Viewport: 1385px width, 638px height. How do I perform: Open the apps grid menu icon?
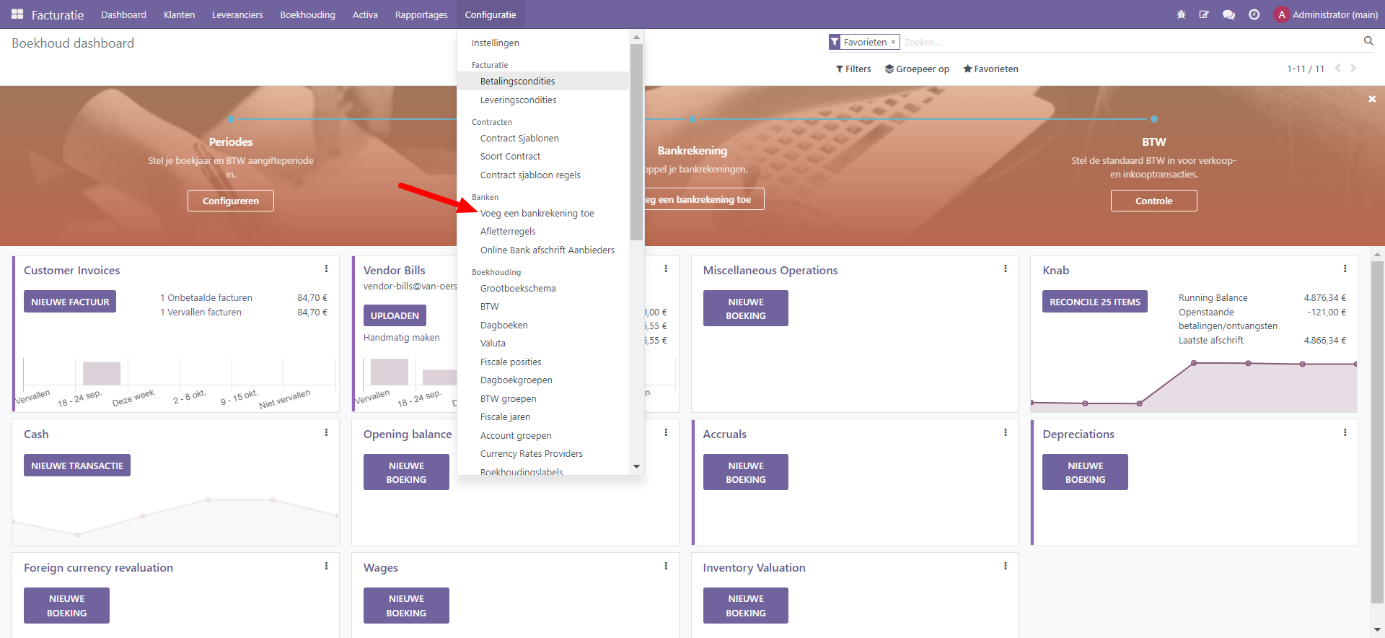click(x=17, y=14)
